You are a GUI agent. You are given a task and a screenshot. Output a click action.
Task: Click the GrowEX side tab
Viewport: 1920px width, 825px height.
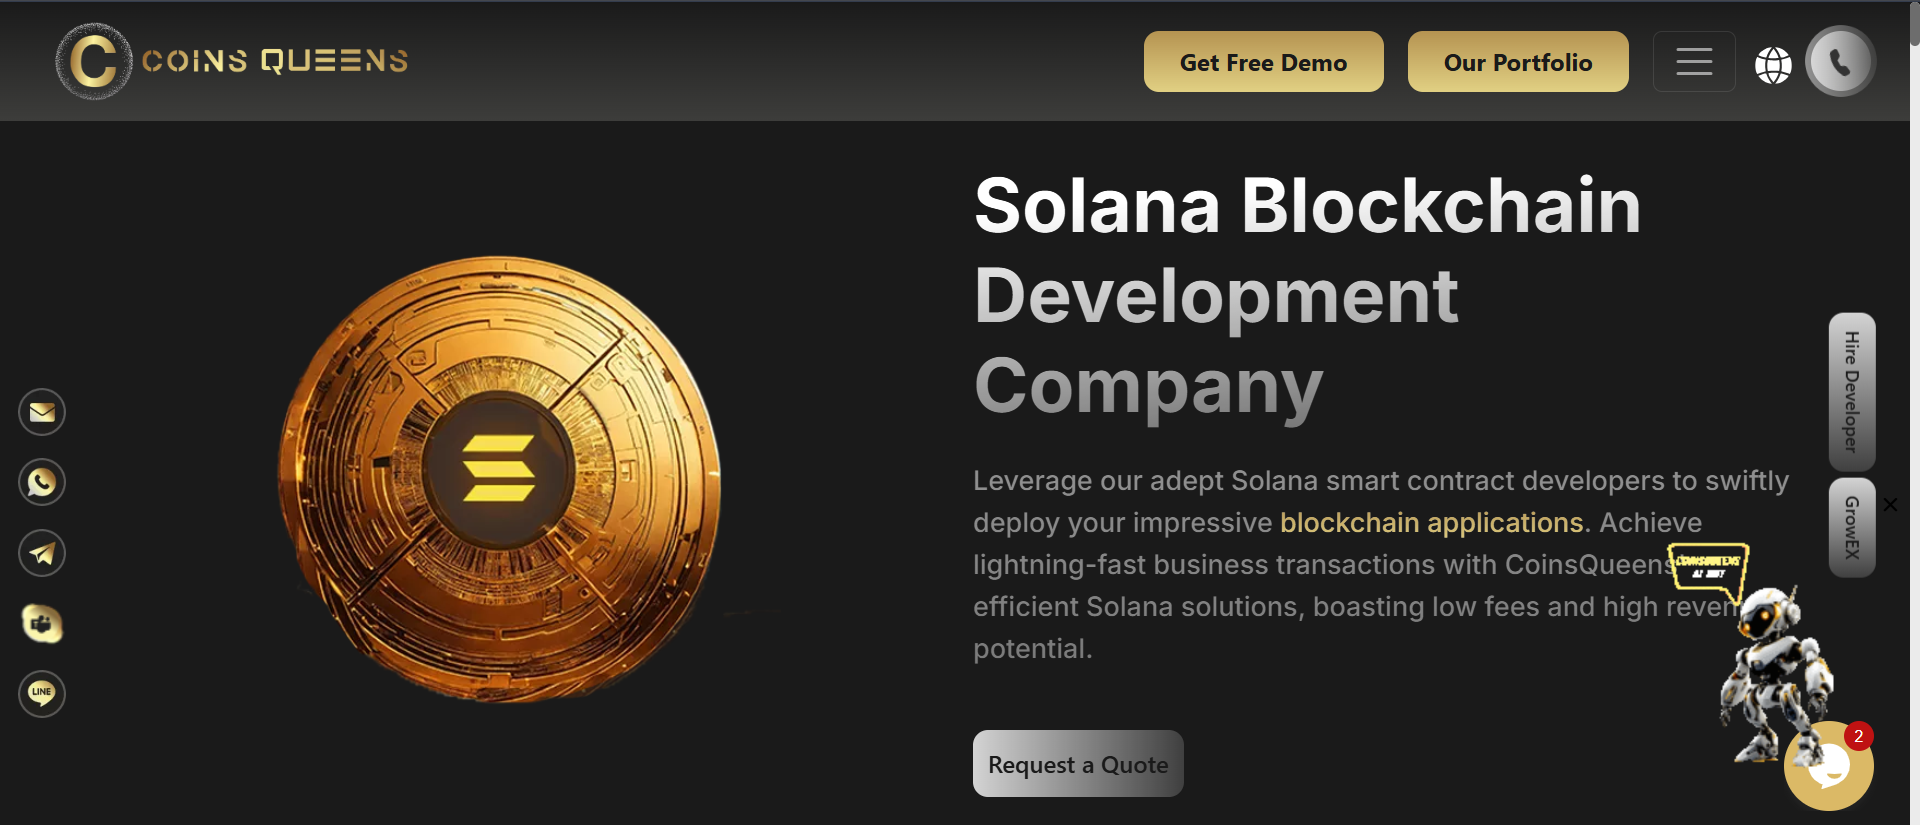pos(1850,528)
